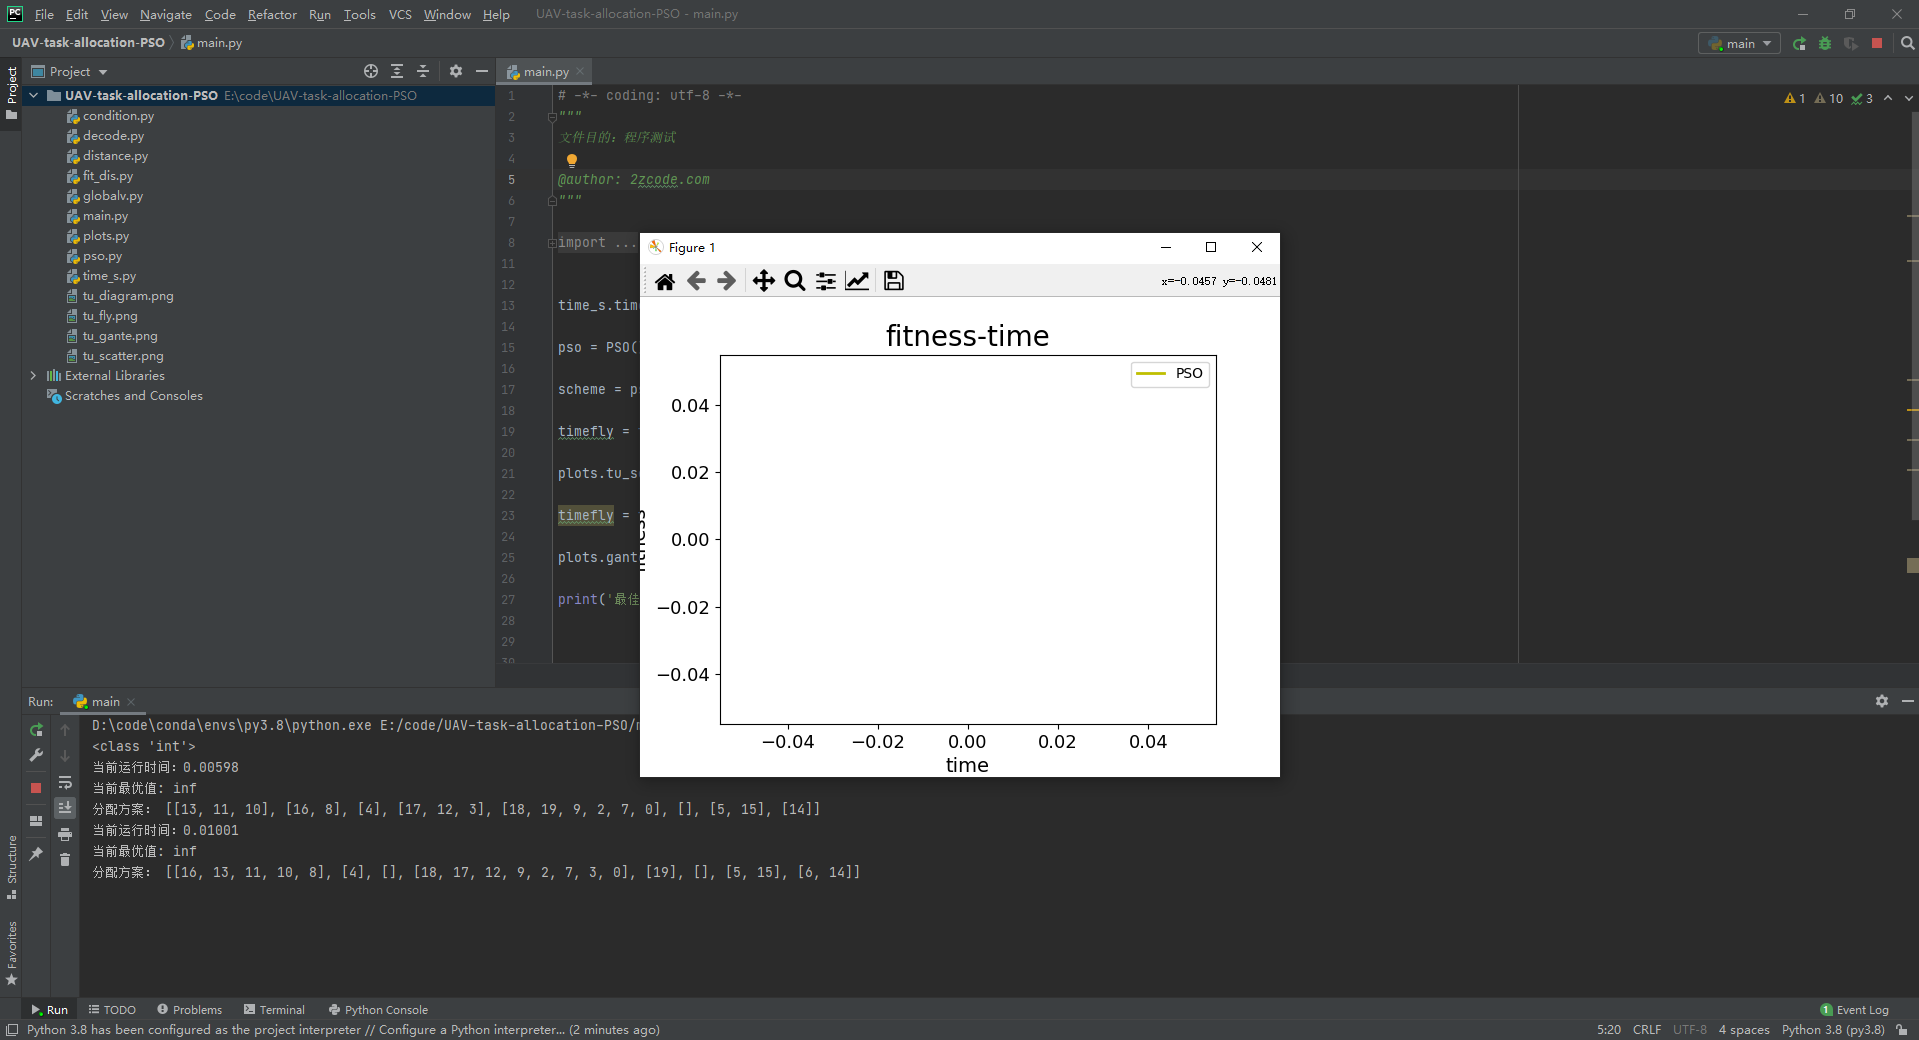Image resolution: width=1919 pixels, height=1040 pixels.
Task: Open the Event Log
Action: (x=1854, y=1009)
